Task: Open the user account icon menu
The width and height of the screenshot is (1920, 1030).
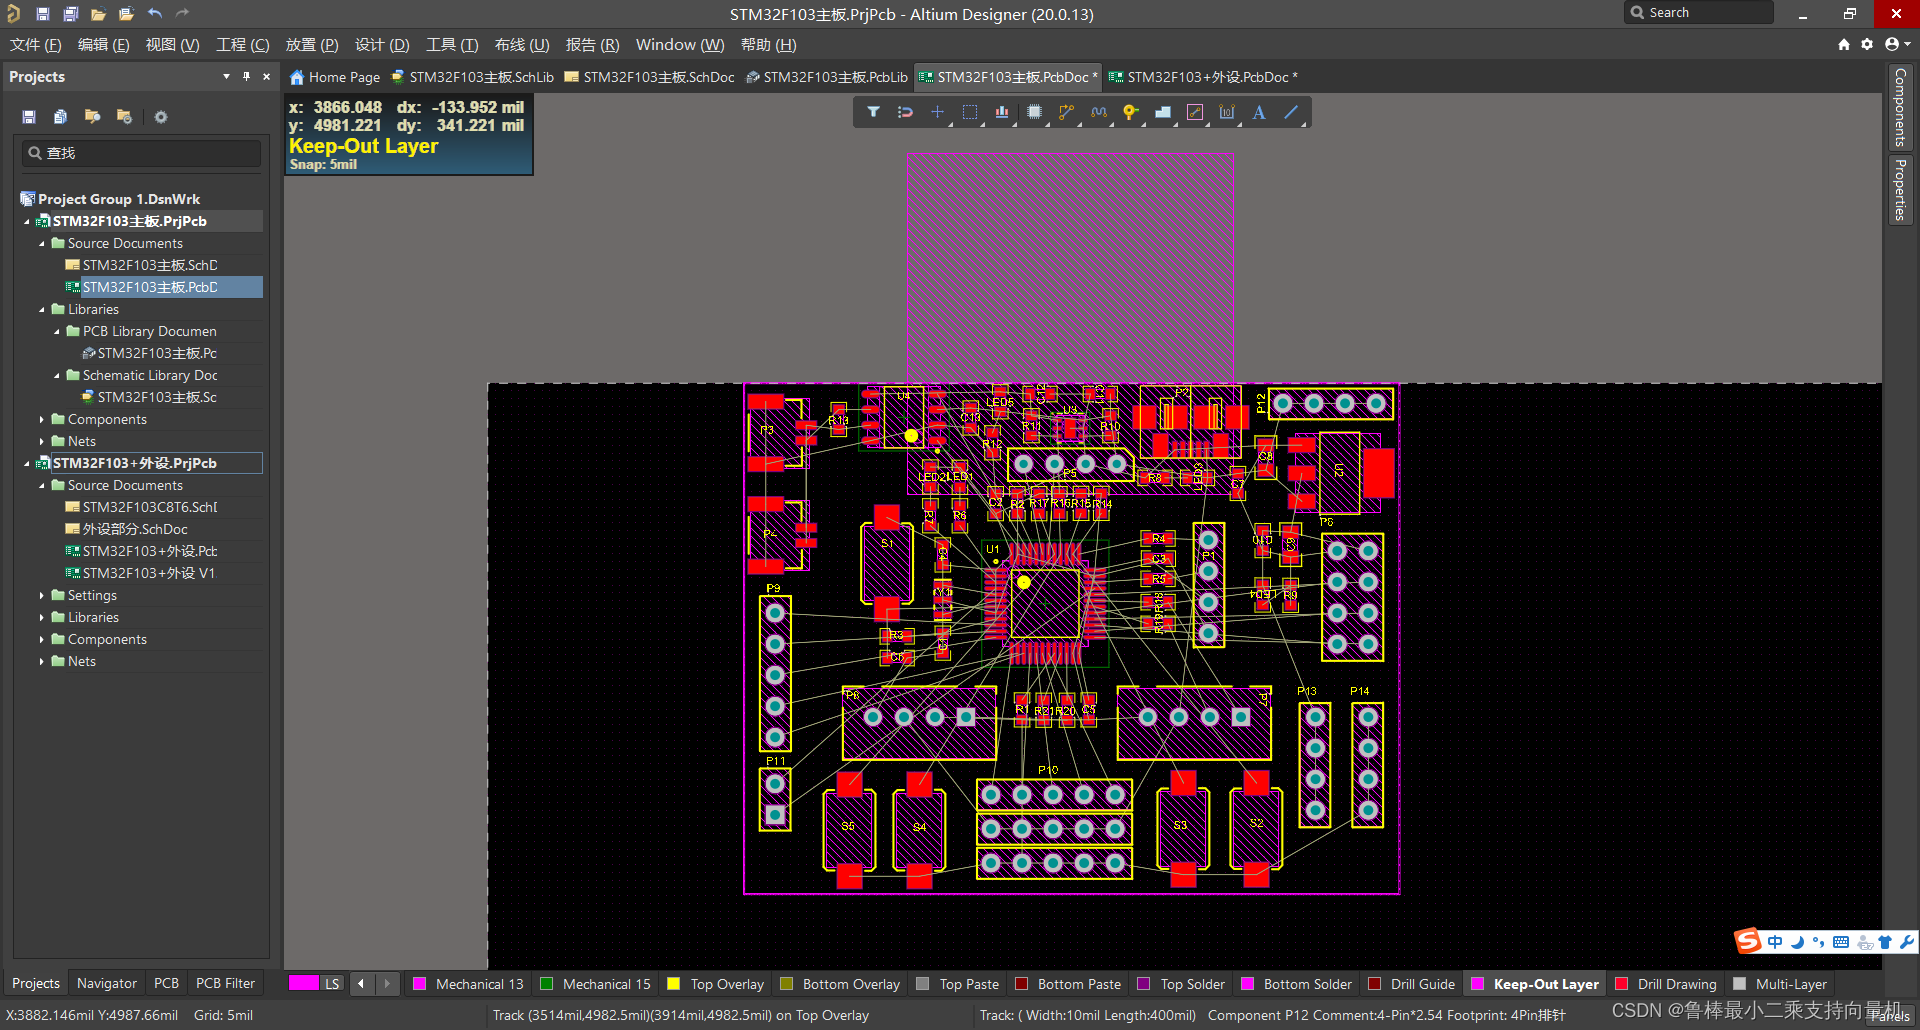Action: 1896,44
